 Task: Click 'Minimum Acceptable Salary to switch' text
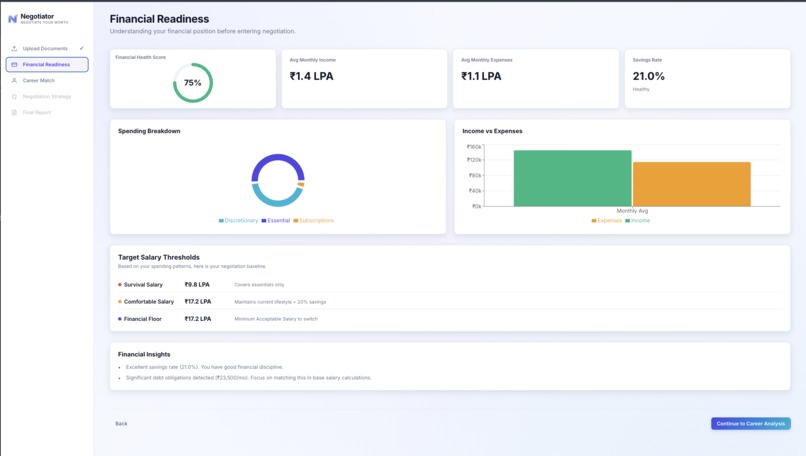pyautogui.click(x=276, y=319)
